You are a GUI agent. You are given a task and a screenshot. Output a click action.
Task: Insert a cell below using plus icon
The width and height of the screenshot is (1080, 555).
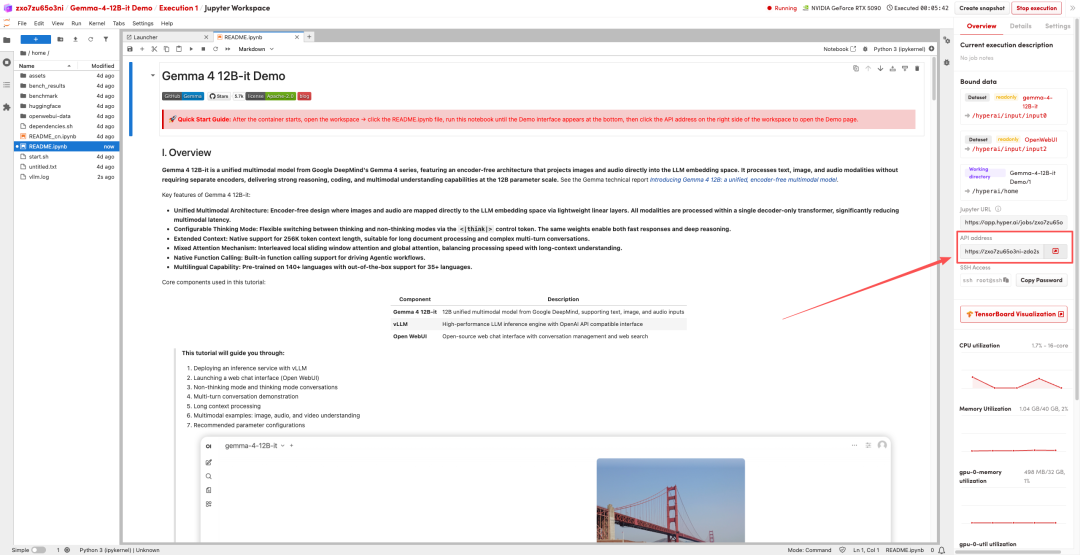point(142,49)
